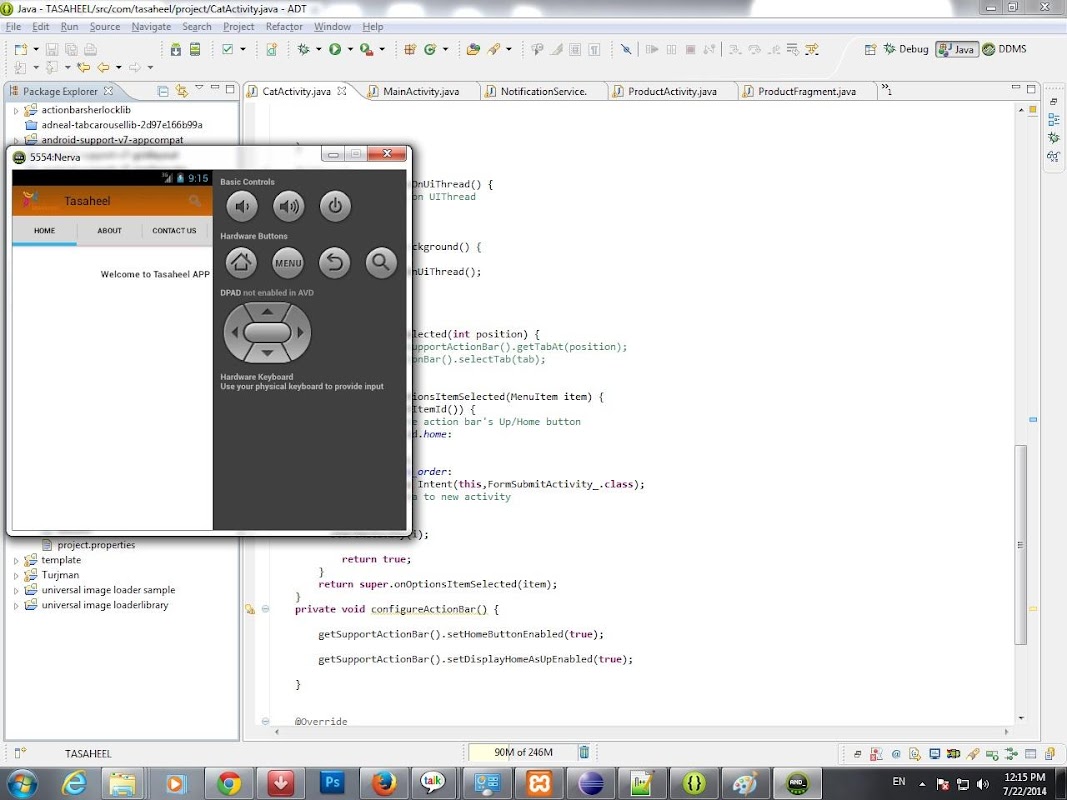Click the emulator Back hardware button

(334, 263)
